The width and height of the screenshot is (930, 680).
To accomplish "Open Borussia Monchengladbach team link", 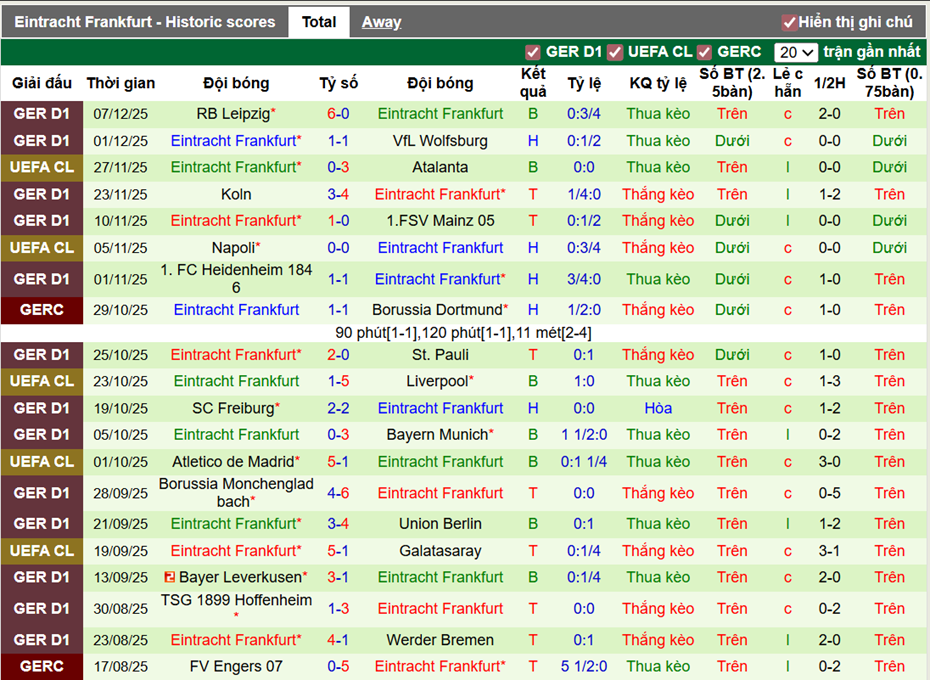I will pos(236,492).
